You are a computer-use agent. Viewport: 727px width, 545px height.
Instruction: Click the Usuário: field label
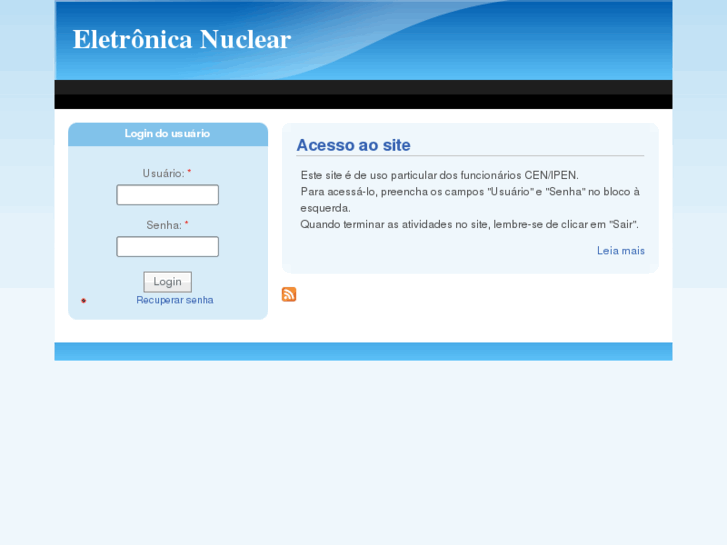[x=164, y=173]
